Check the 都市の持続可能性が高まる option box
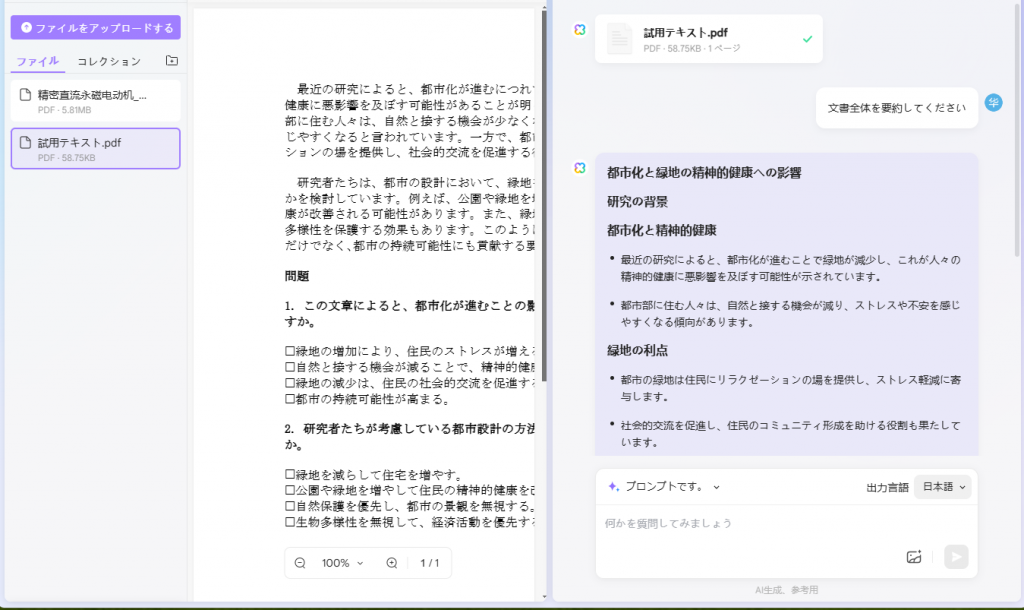The image size is (1024, 610). pyautogui.click(x=290, y=399)
